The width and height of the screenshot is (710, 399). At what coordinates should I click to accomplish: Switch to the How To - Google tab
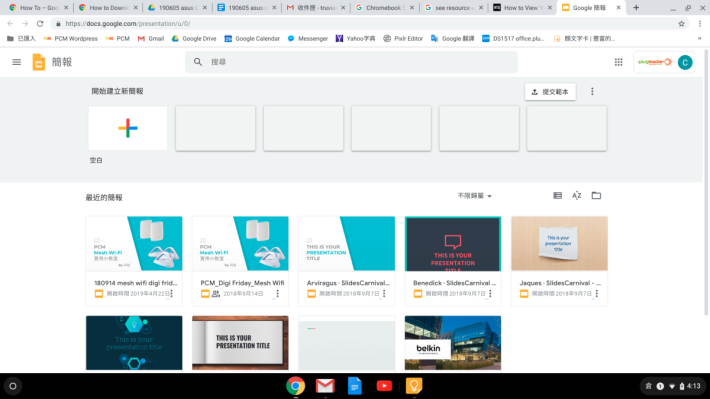pyautogui.click(x=38, y=8)
